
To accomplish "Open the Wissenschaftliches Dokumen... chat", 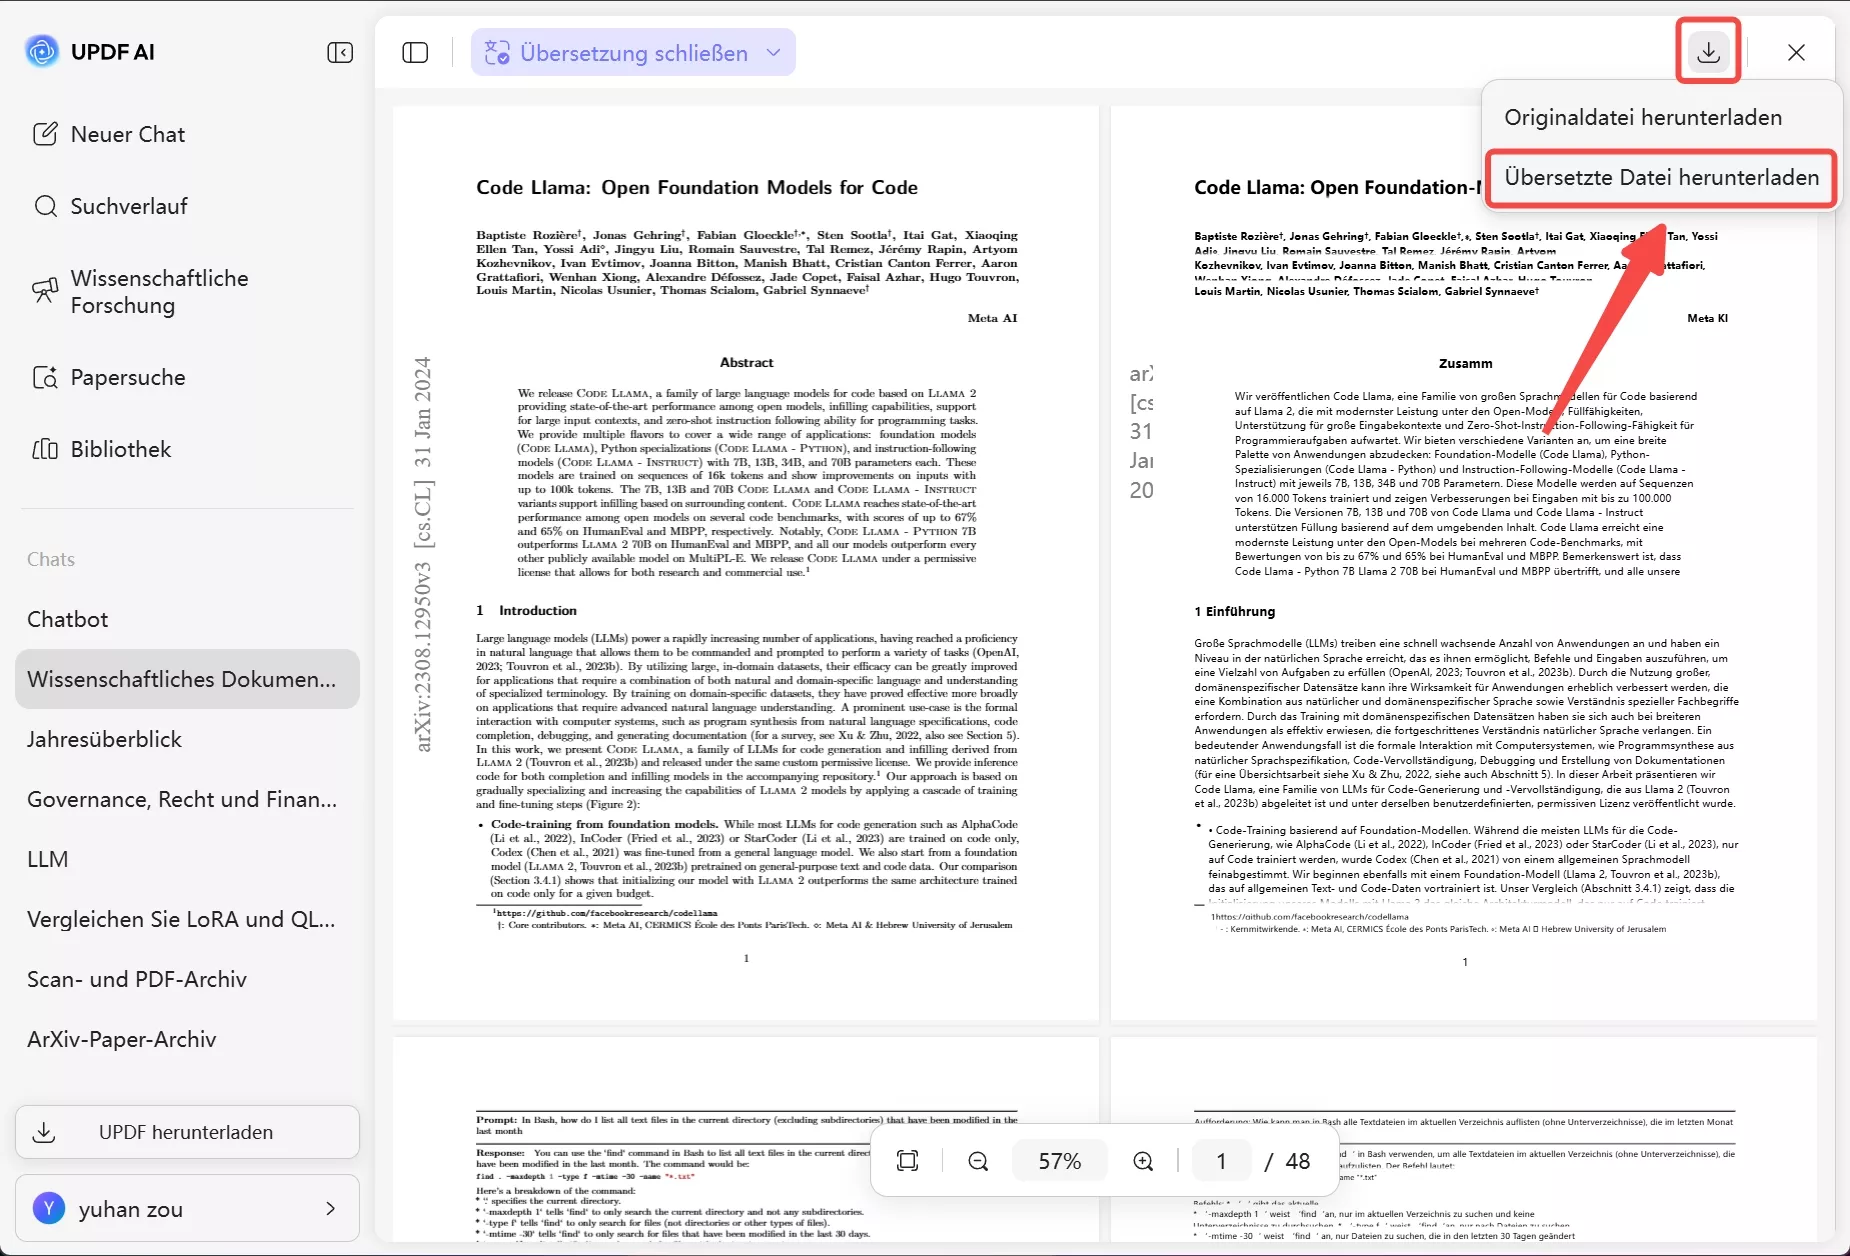I will 187,679.
